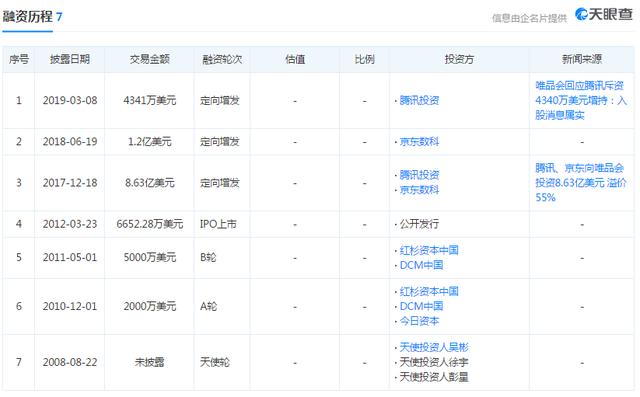Select amount cell 5000万美元

pyautogui.click(x=150, y=257)
